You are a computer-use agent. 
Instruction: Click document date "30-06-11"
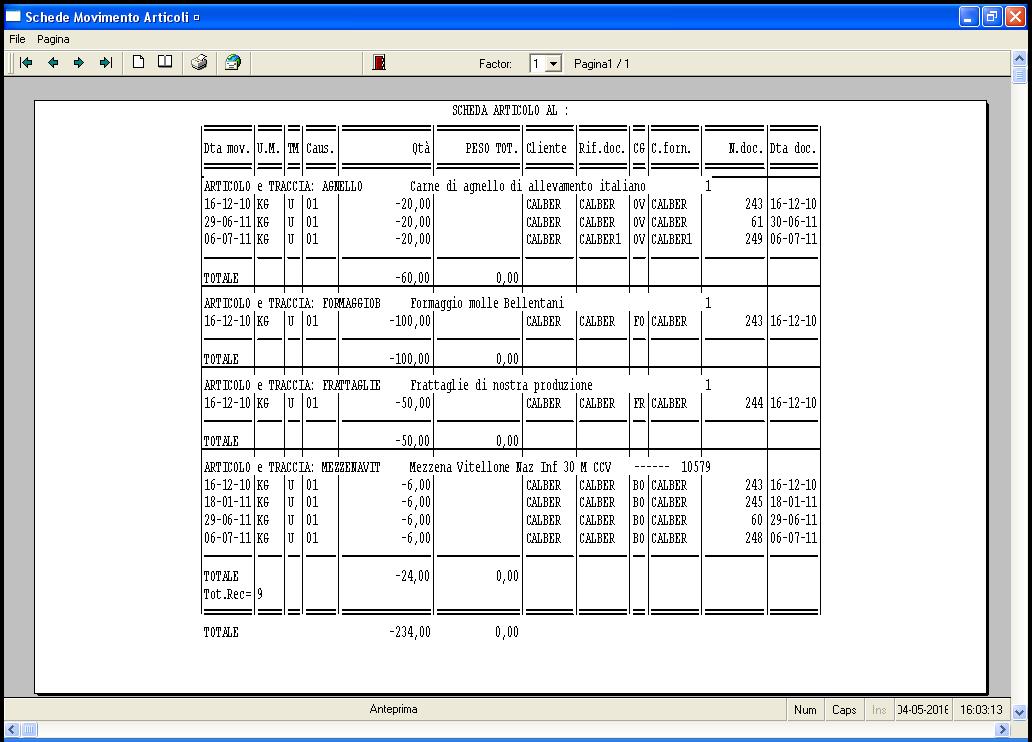tap(794, 223)
